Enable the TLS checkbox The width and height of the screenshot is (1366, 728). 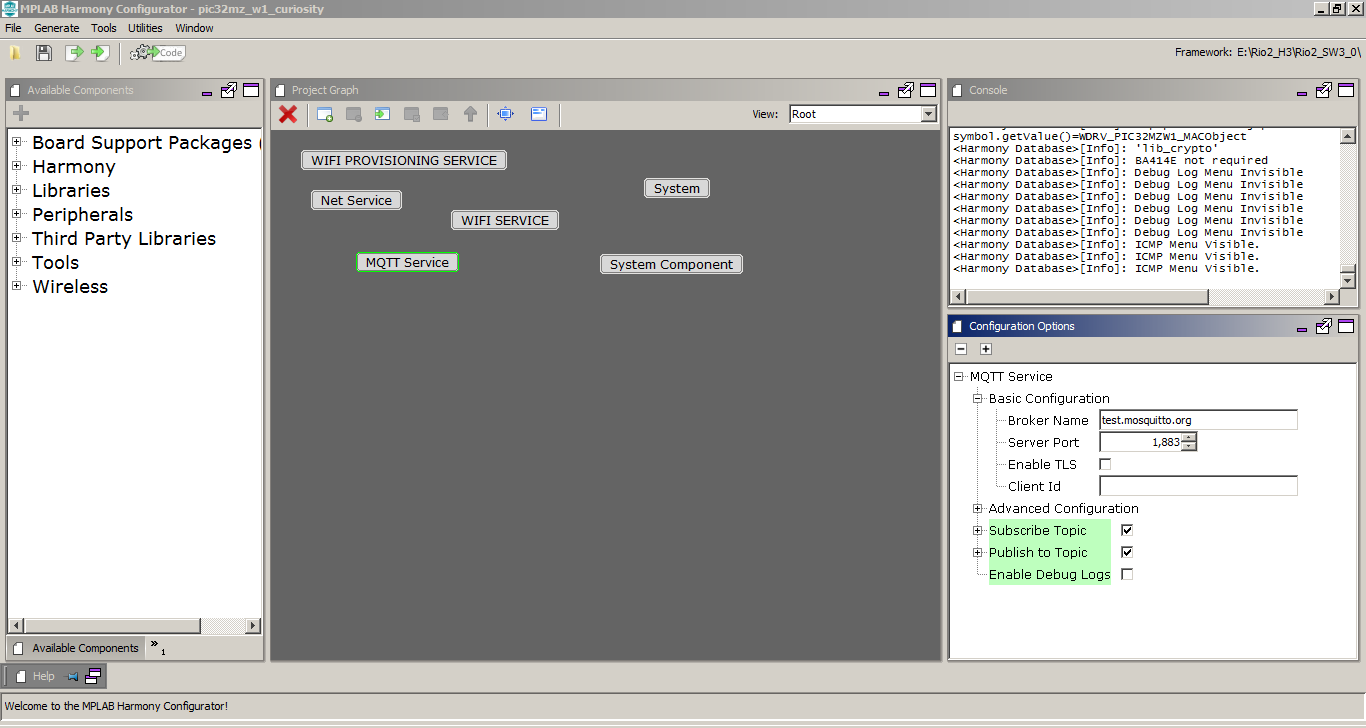[1105, 464]
